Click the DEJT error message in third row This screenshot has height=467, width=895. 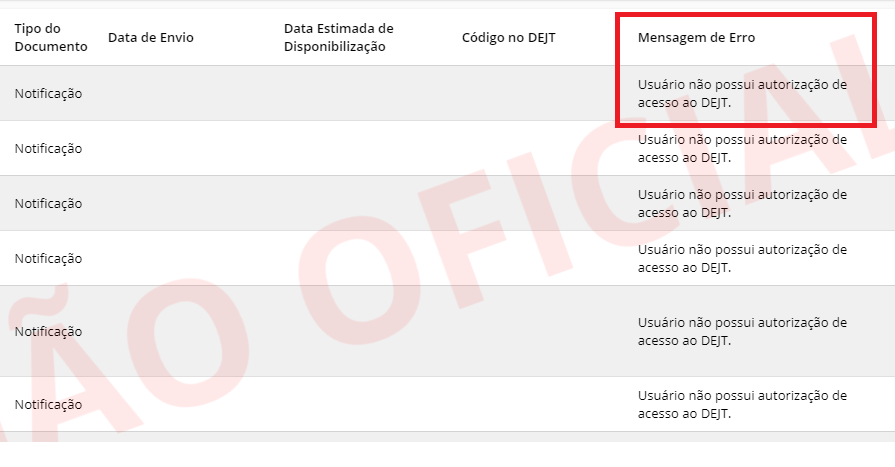coord(742,204)
